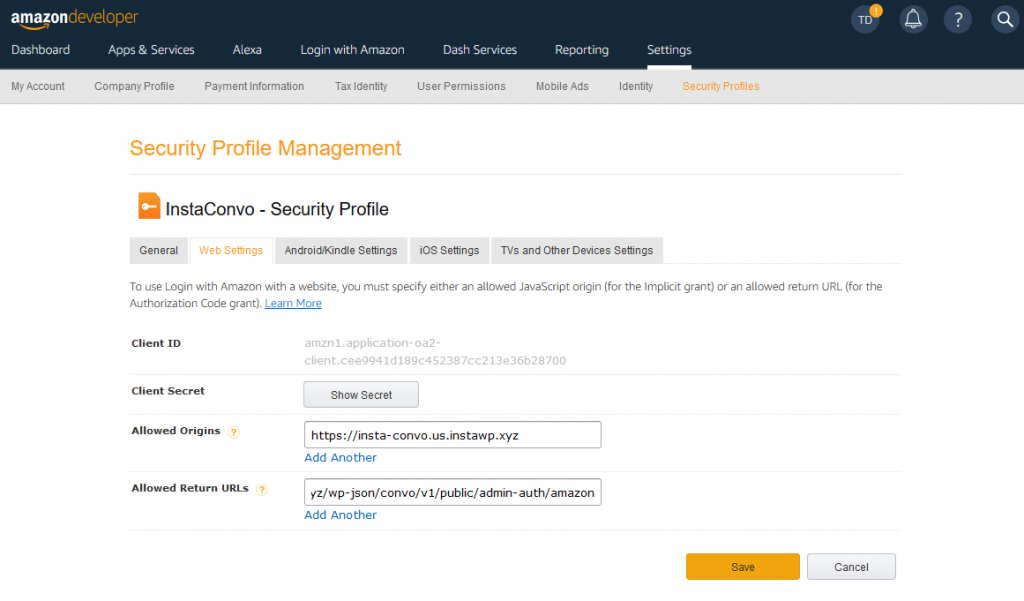Open the help question mark icon

[x=958, y=20]
